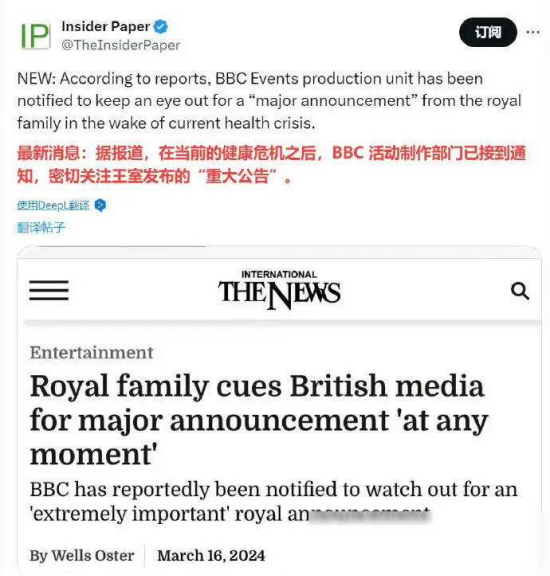
Task: Click the author name Wells Oster
Action: [x=93, y=555]
